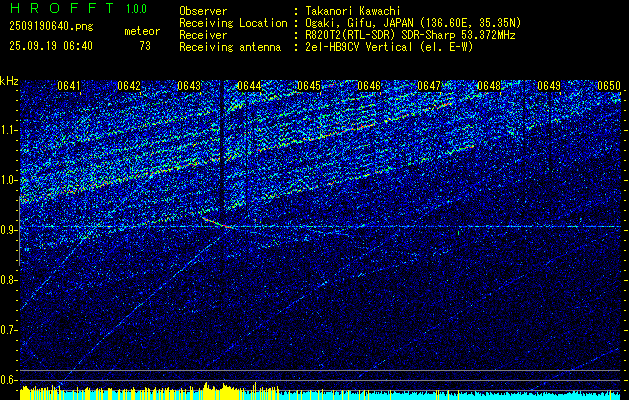Screen dimensions: 629x400
Task: Click the Ogaki, Gifu, JAPAN location text
Action: pos(413,23)
